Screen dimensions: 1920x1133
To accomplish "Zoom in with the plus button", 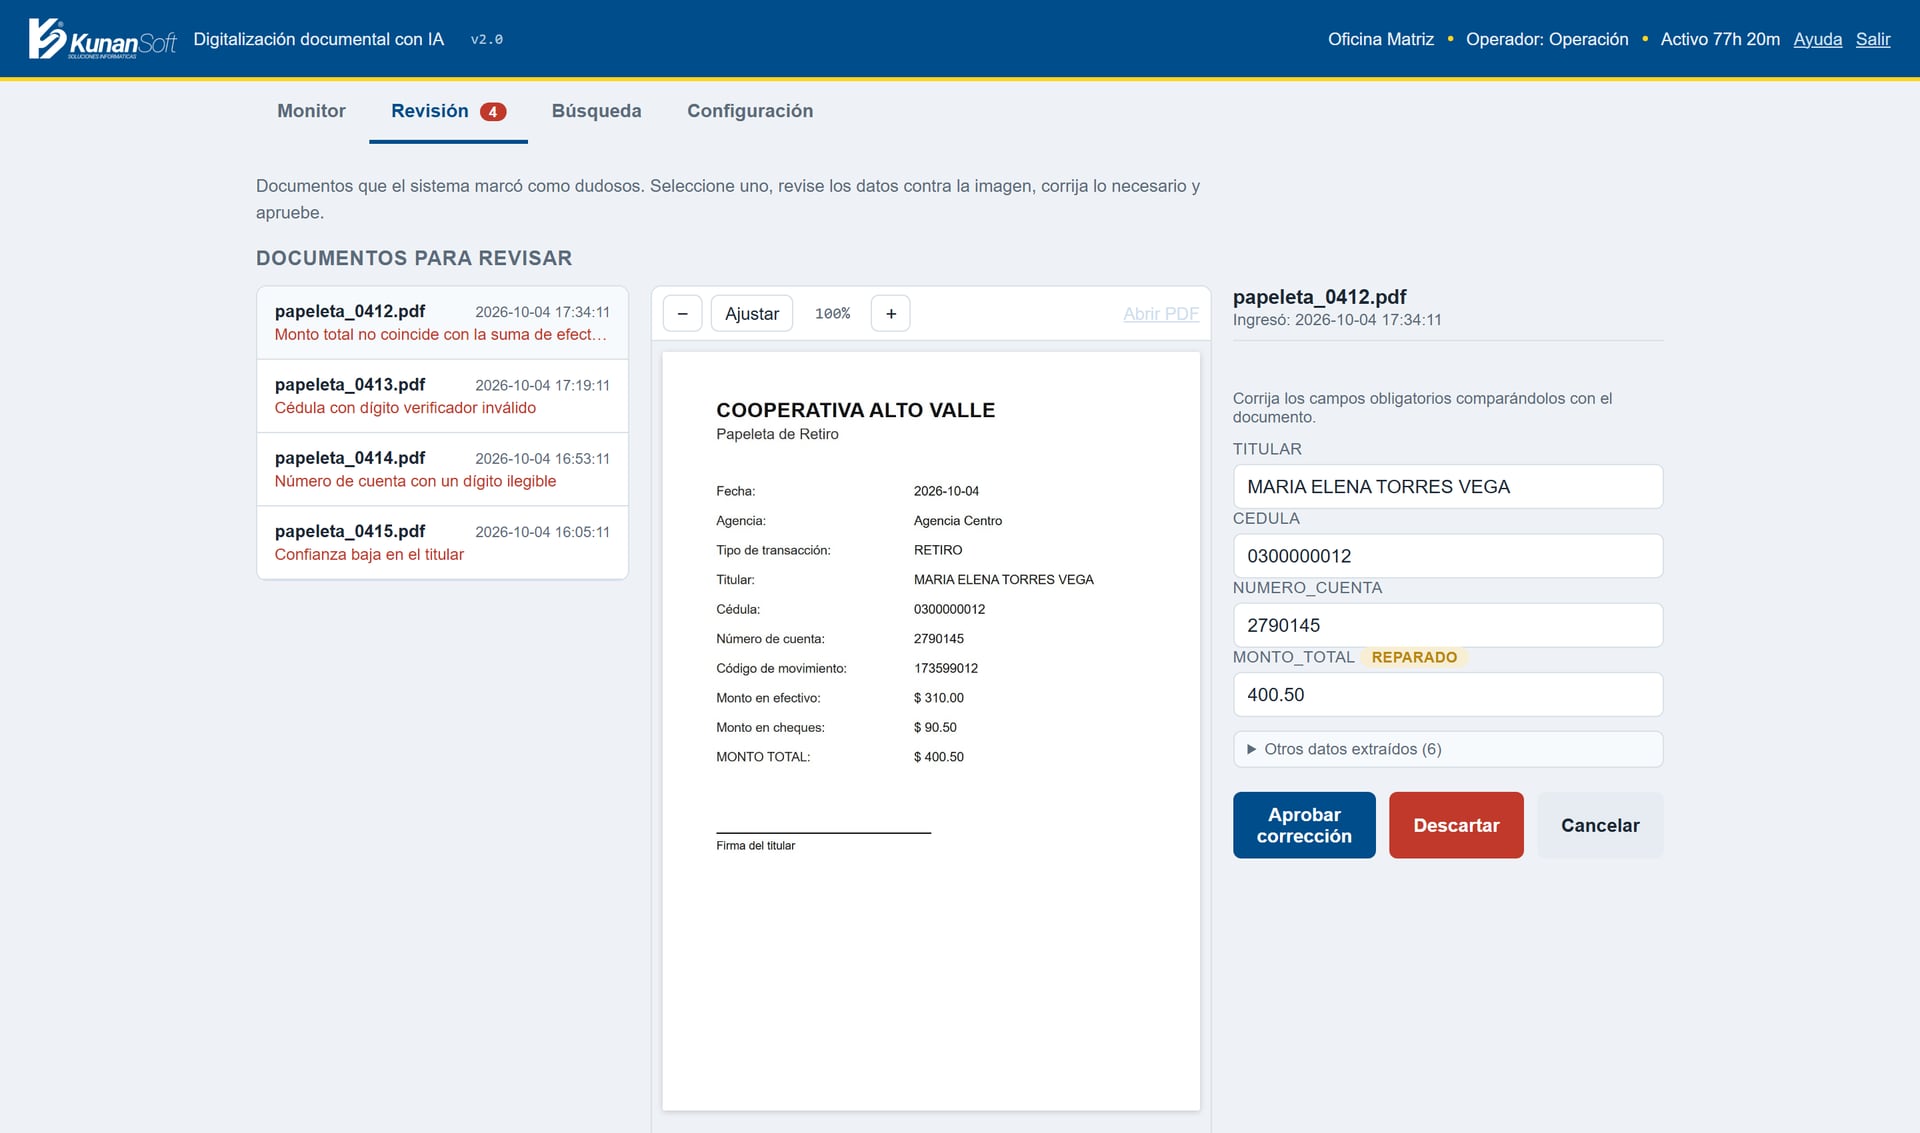I will (890, 313).
